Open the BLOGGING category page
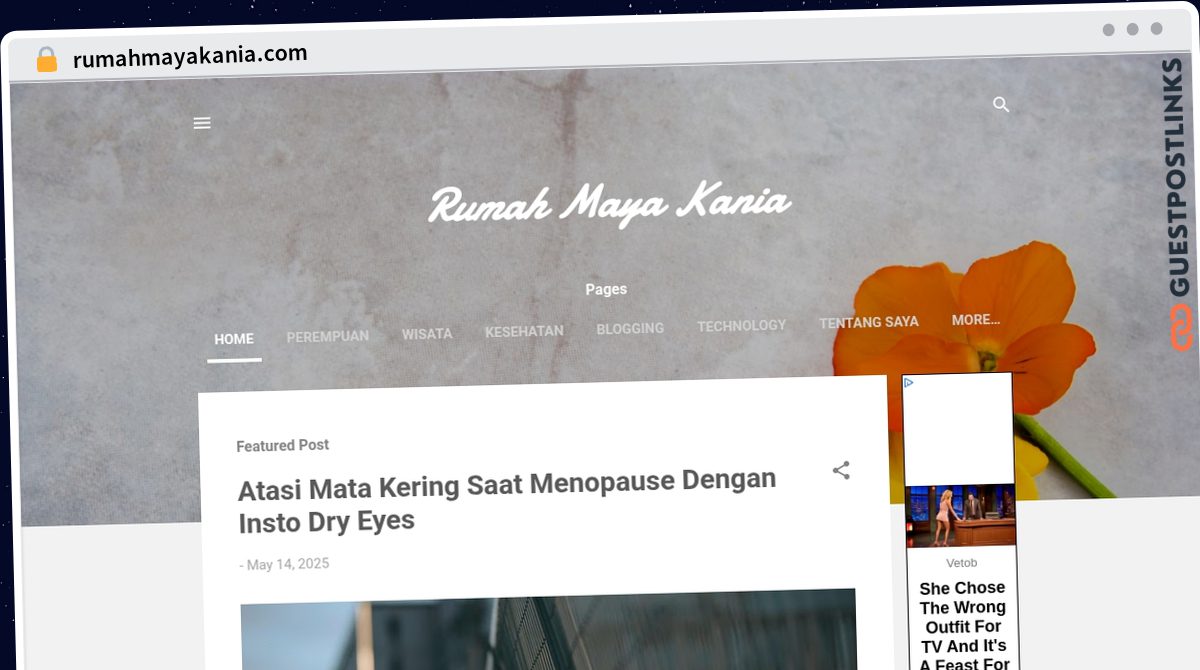Screen dimensions: 1200x670 click(630, 328)
